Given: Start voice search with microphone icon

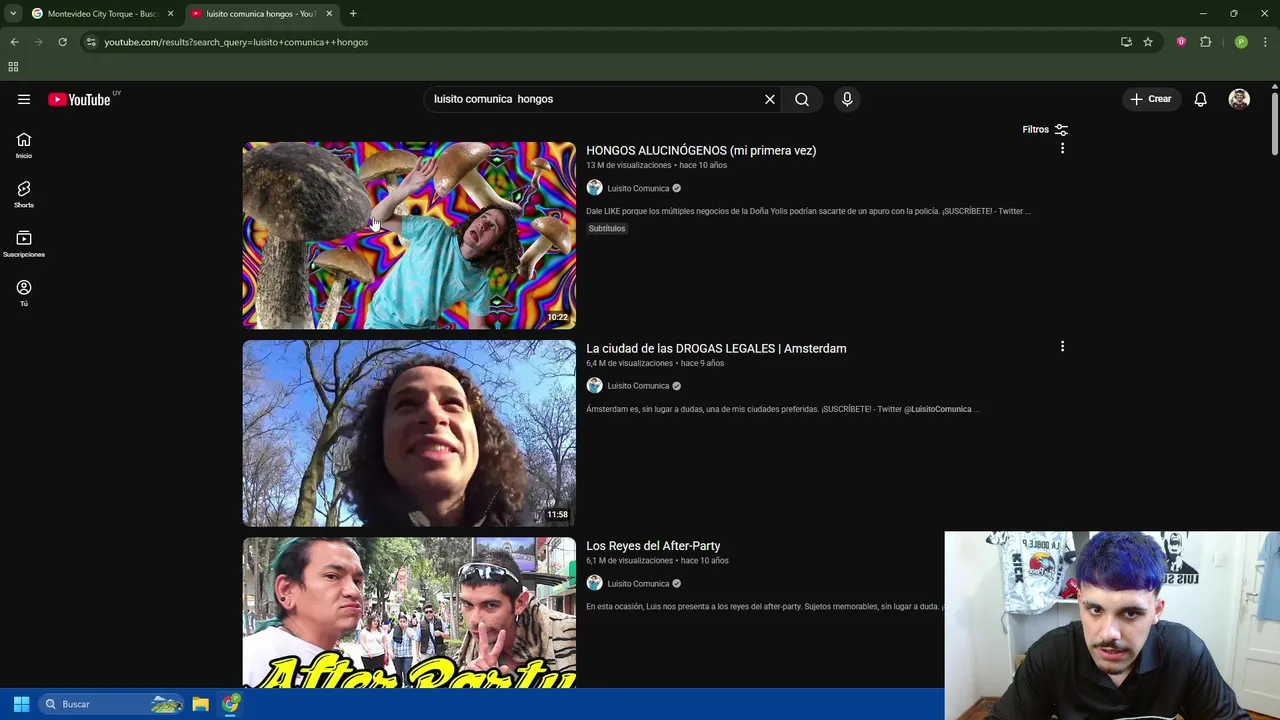Looking at the screenshot, I should pyautogui.click(x=847, y=99).
